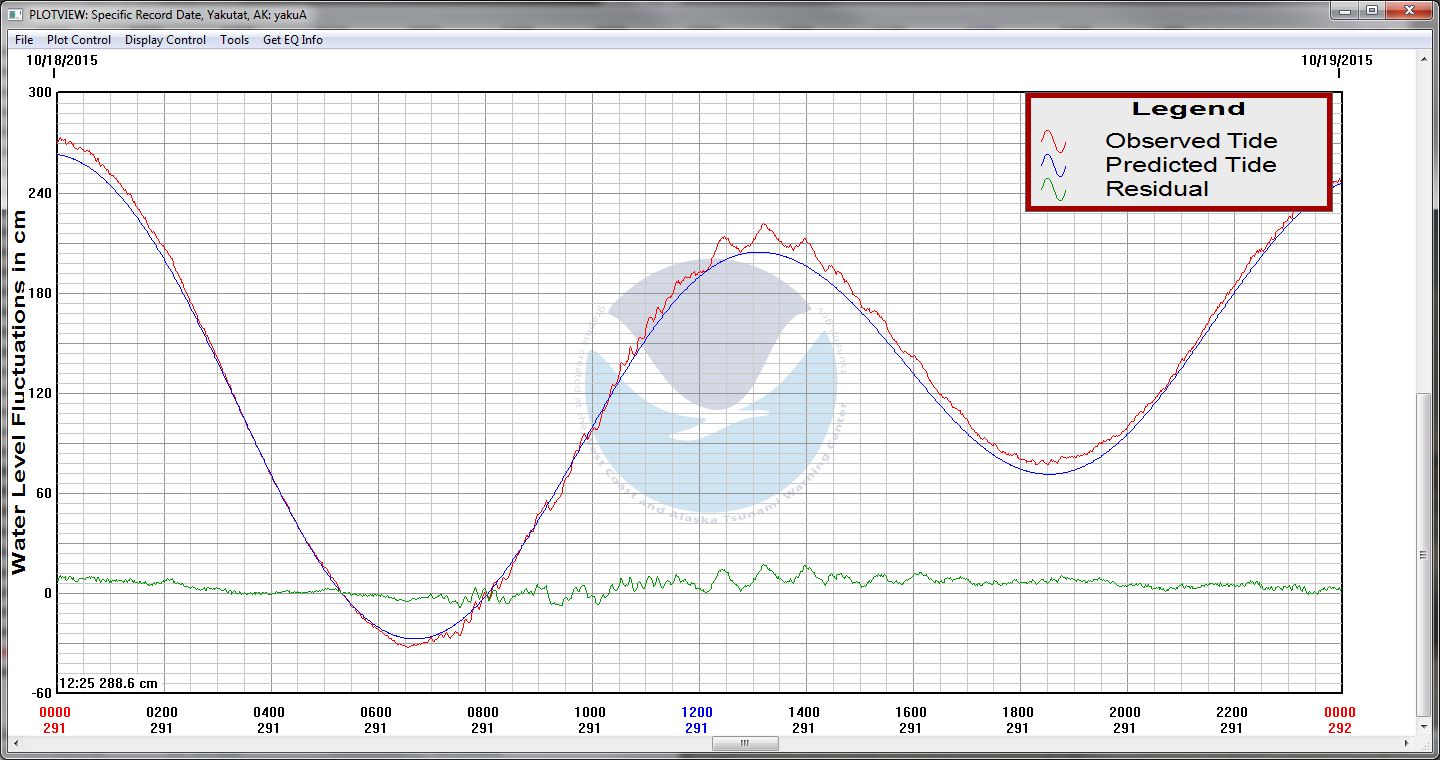This screenshot has width=1440, height=760.
Task: Open the File menu
Action: [x=24, y=40]
